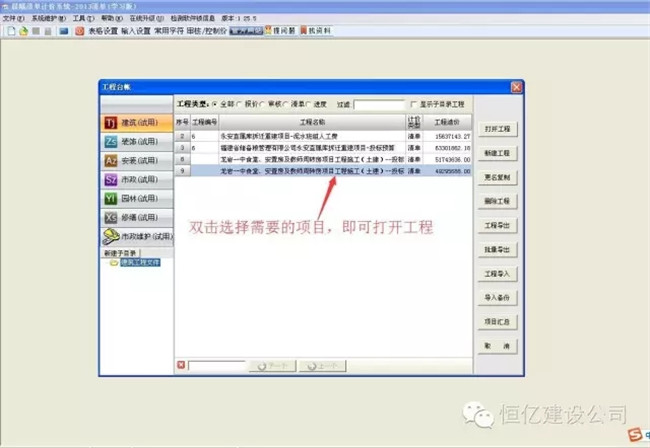Viewport: 650px width, 448px height.
Task: Select the 装饰(试用) Zs category
Action: 137,142
